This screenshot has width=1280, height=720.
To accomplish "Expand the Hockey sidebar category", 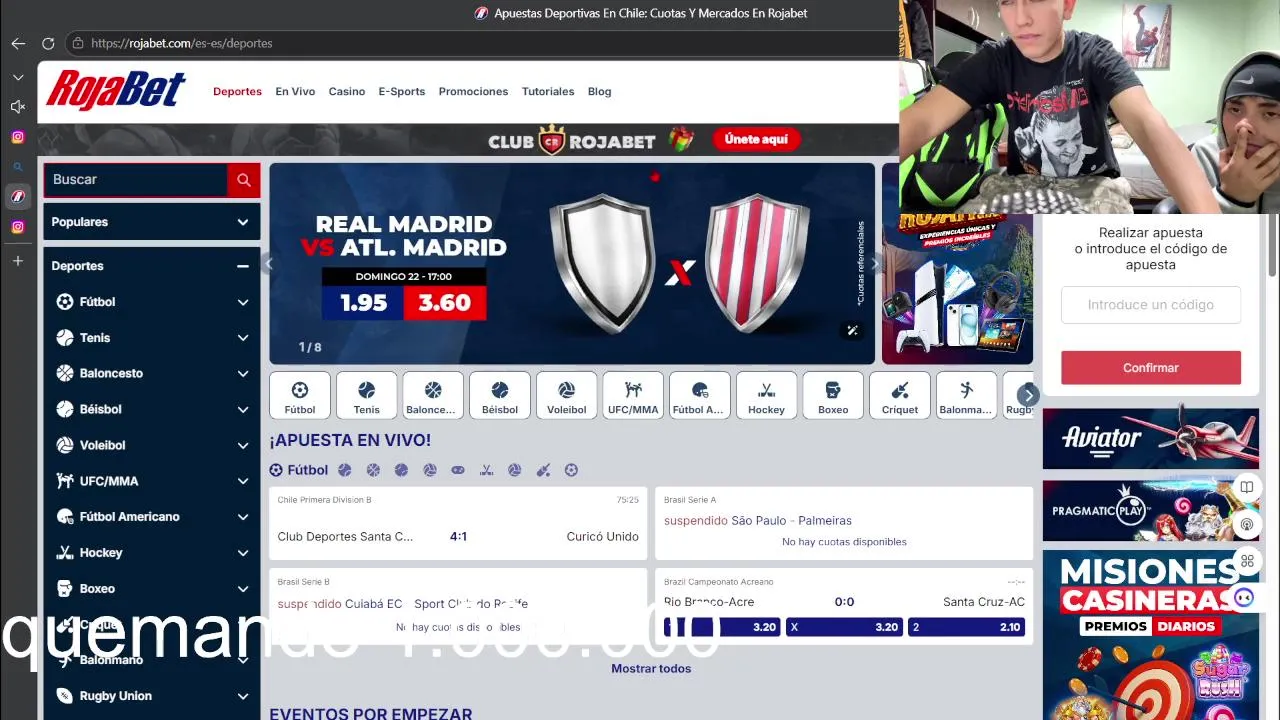I will pos(242,553).
